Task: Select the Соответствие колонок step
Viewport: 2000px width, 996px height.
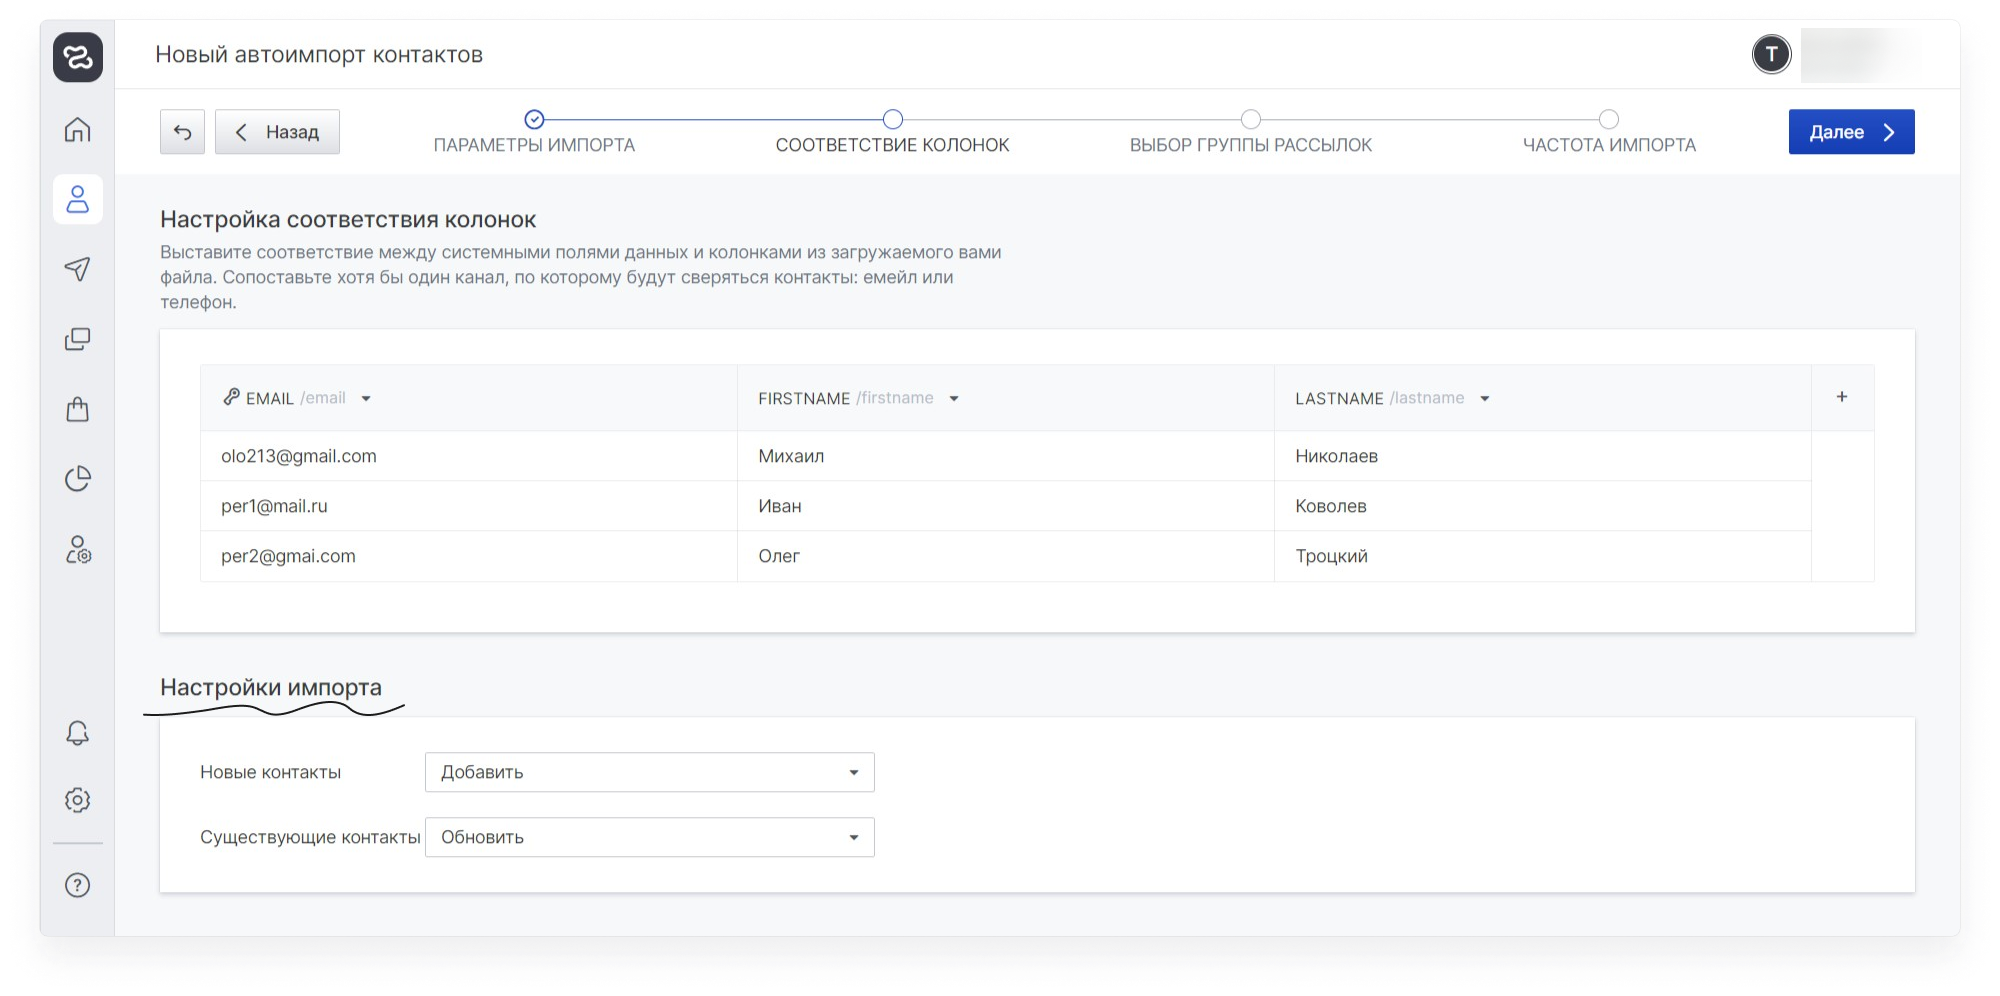Action: click(892, 133)
